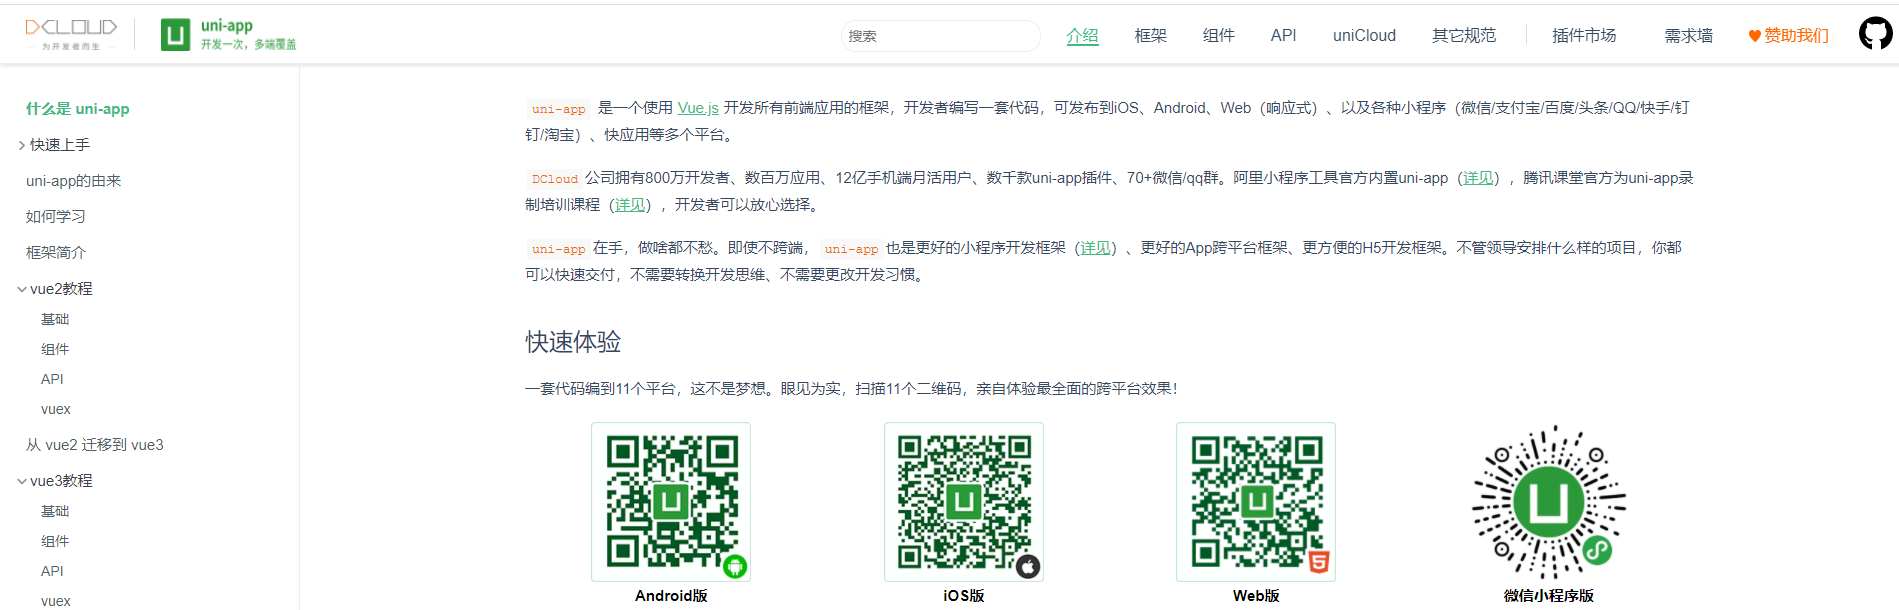Open vuex under vue3教程
This screenshot has width=1899, height=610.
pos(56,601)
